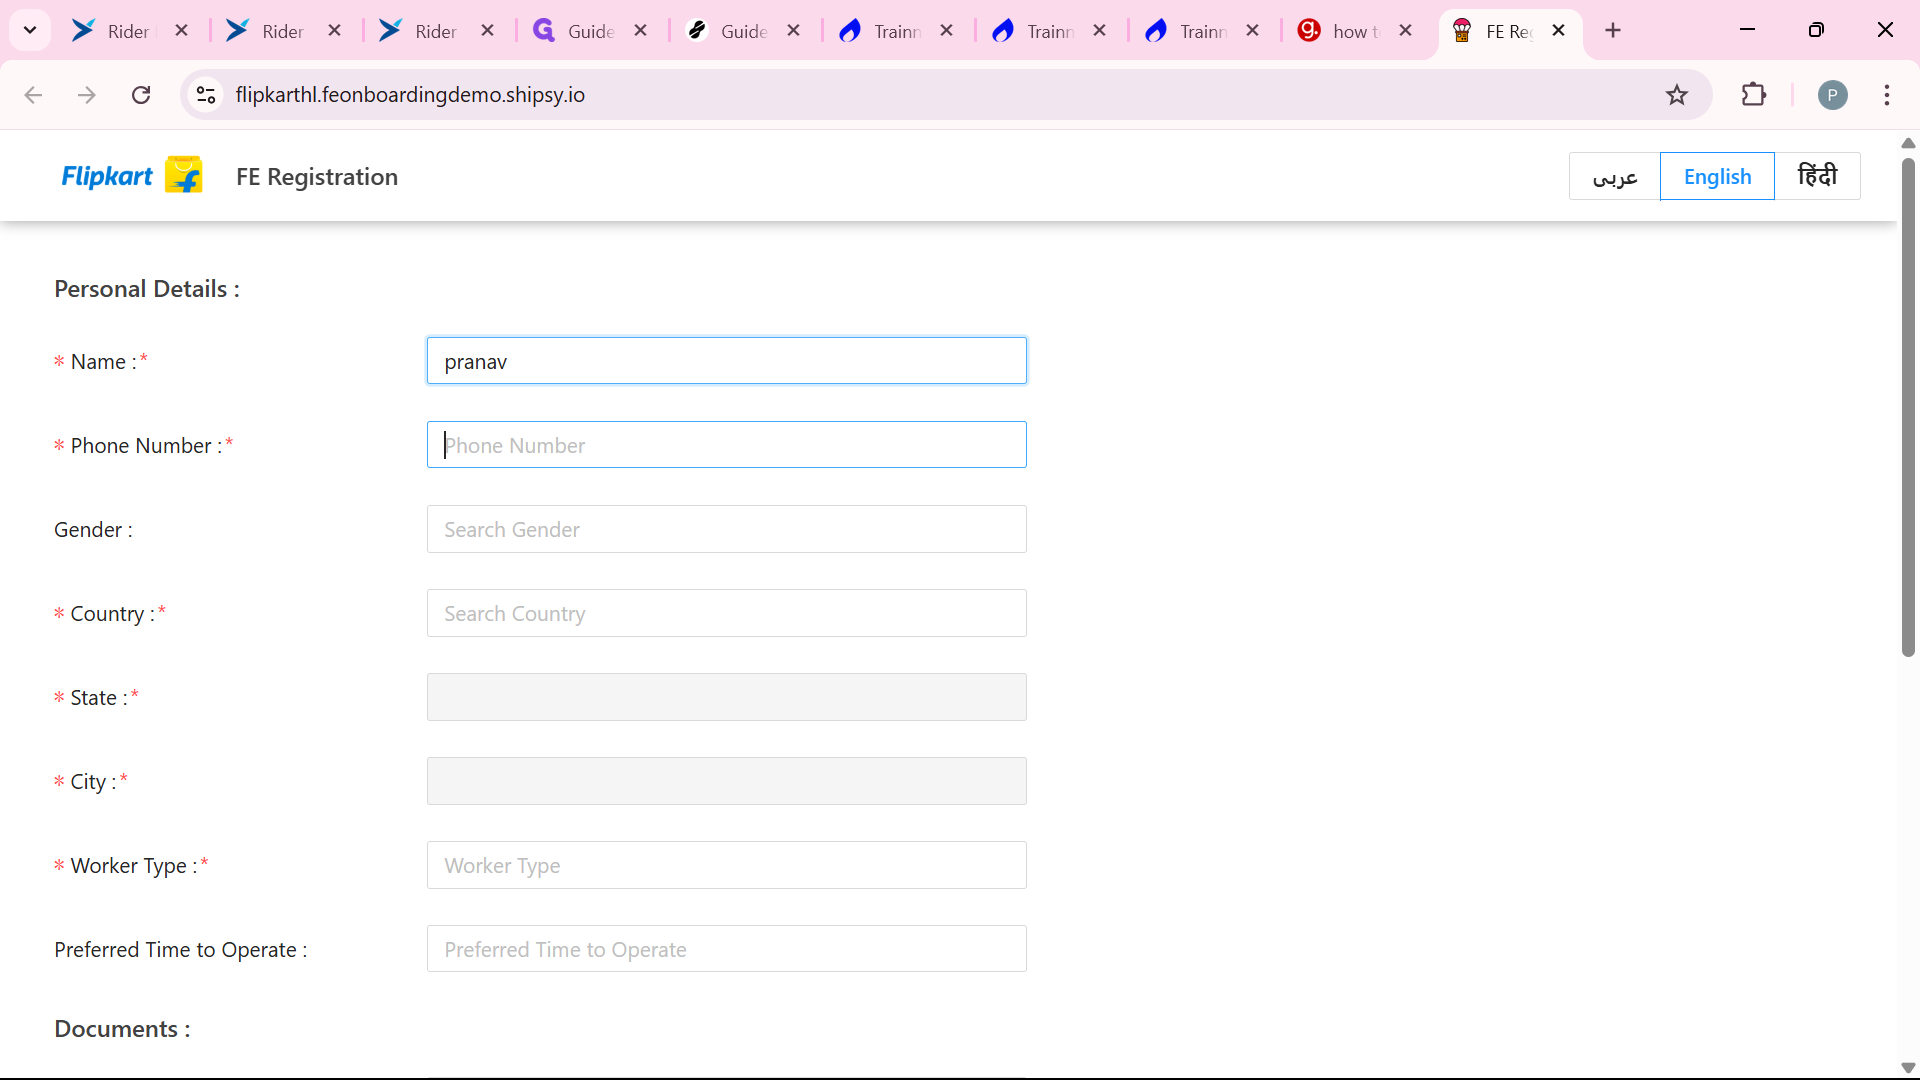This screenshot has width=1920, height=1080.
Task: Close the second Rider tab
Action: [335, 31]
